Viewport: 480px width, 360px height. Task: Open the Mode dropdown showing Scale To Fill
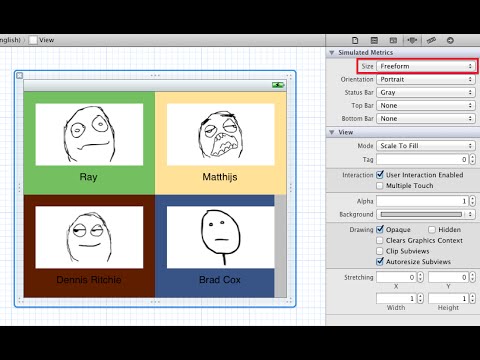pyautogui.click(x=426, y=146)
